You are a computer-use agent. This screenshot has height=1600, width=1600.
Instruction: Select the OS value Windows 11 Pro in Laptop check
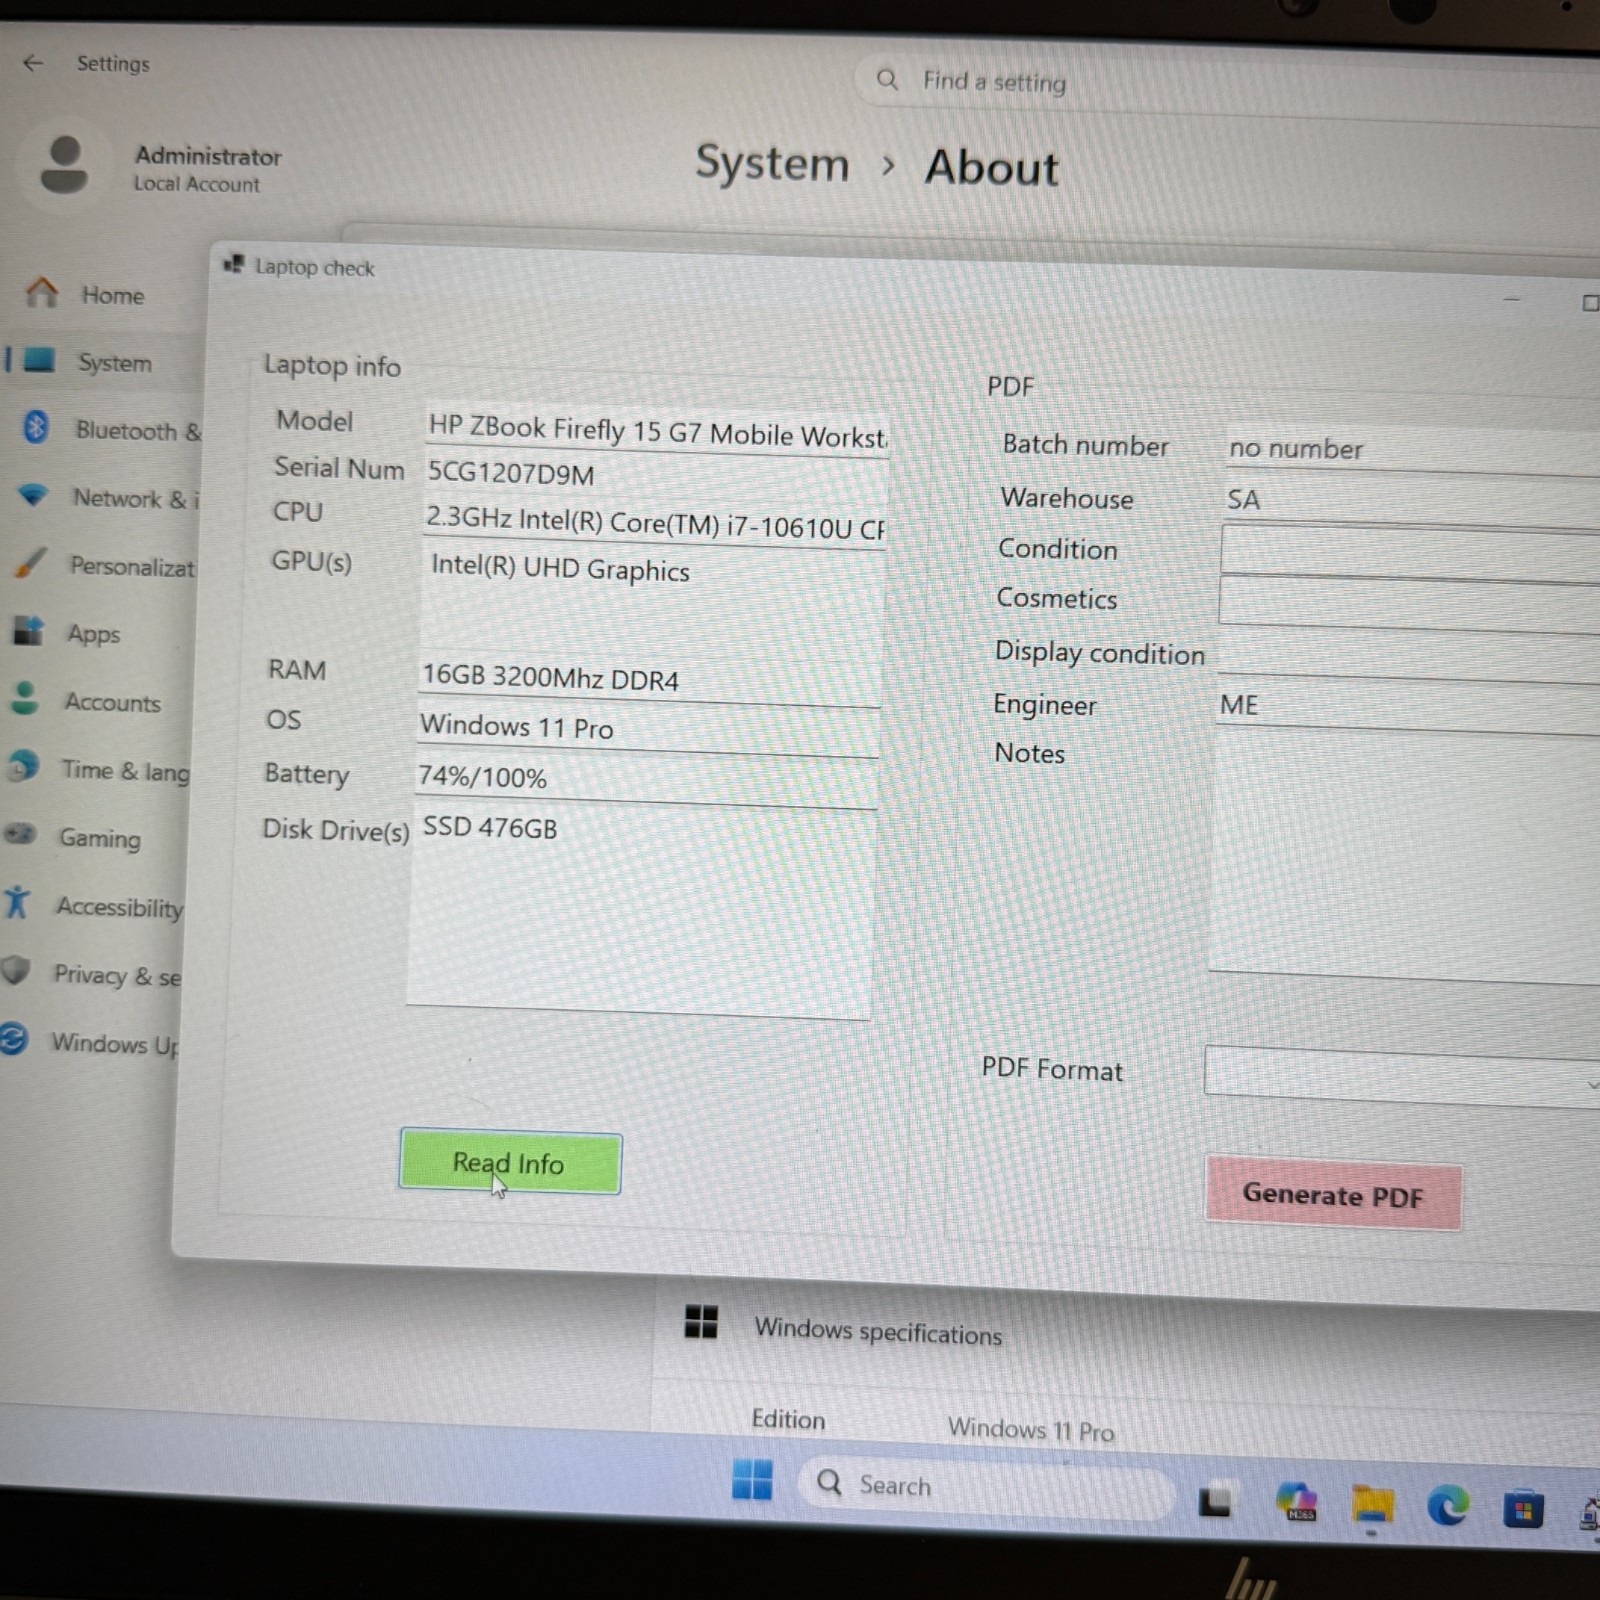(x=516, y=726)
